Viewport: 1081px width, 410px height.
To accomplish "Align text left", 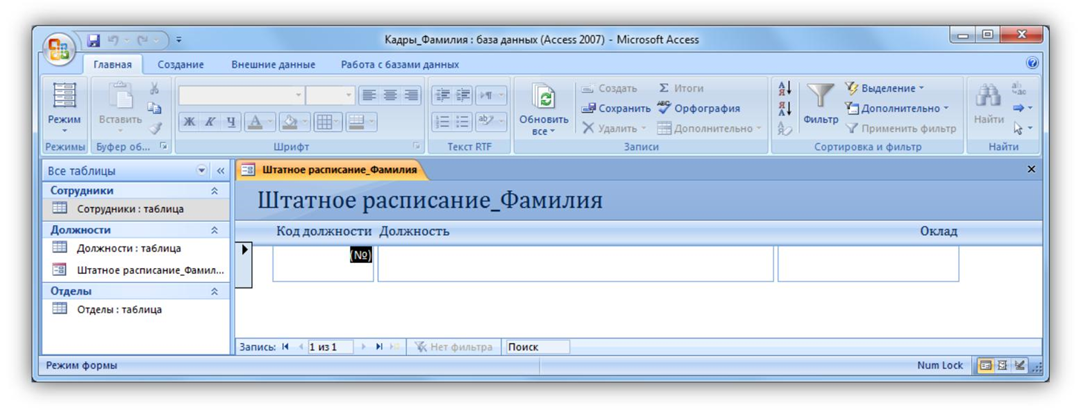I will [369, 95].
